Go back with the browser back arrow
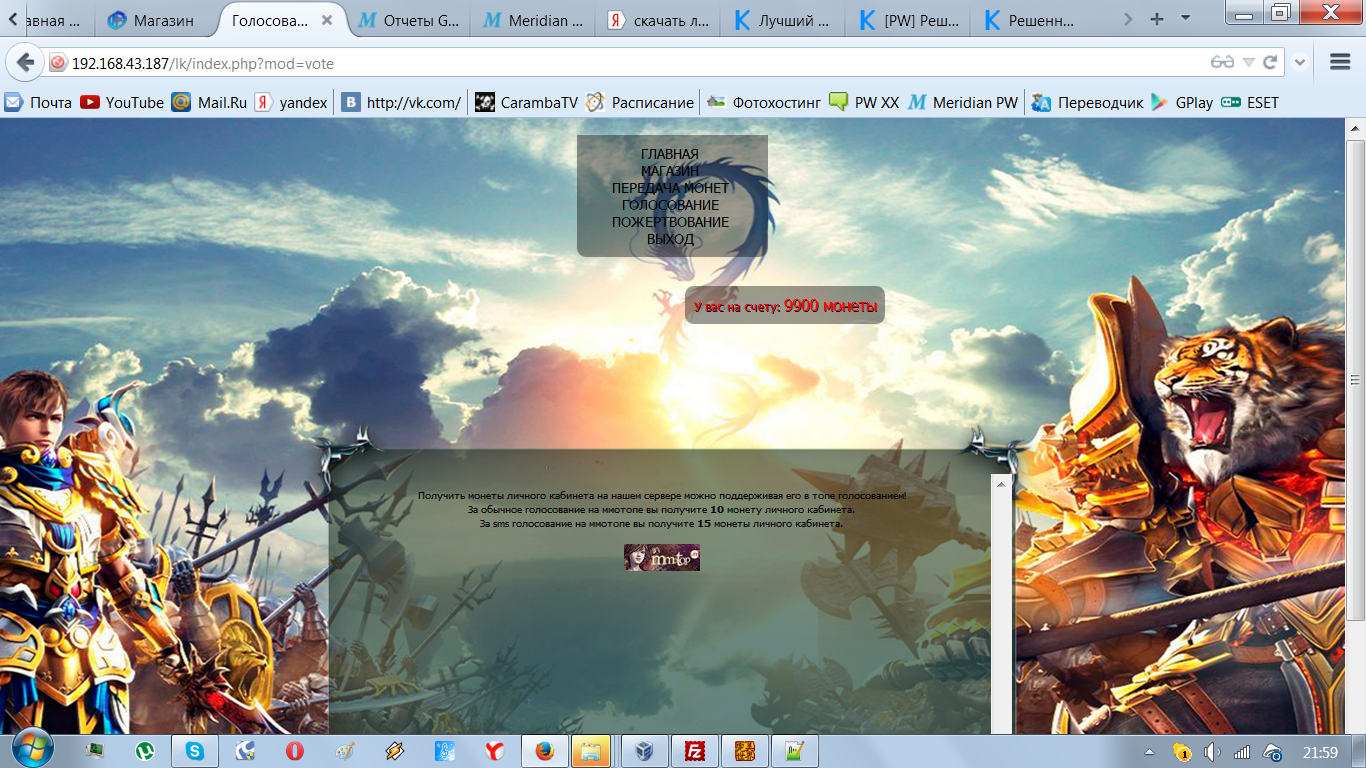 pyautogui.click(x=25, y=62)
